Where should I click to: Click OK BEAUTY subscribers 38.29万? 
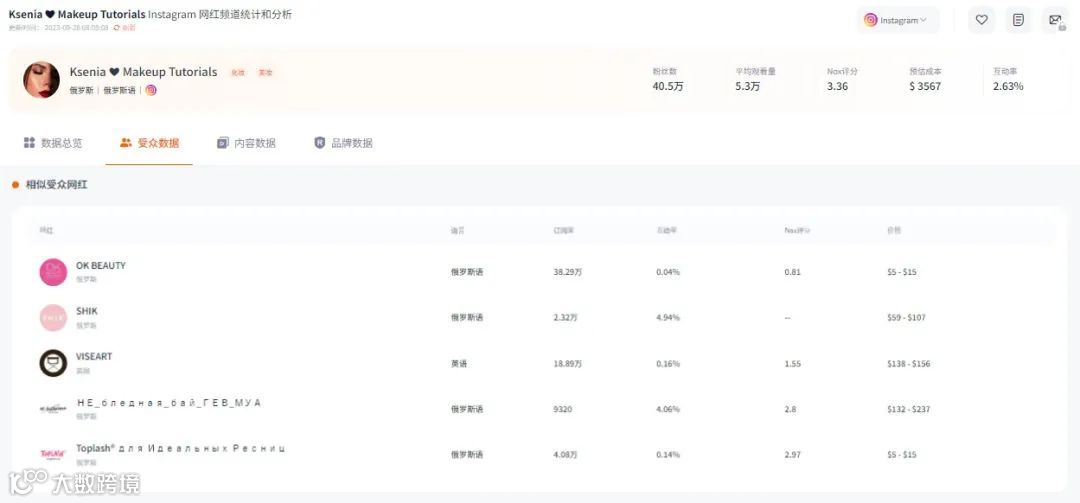(568, 272)
